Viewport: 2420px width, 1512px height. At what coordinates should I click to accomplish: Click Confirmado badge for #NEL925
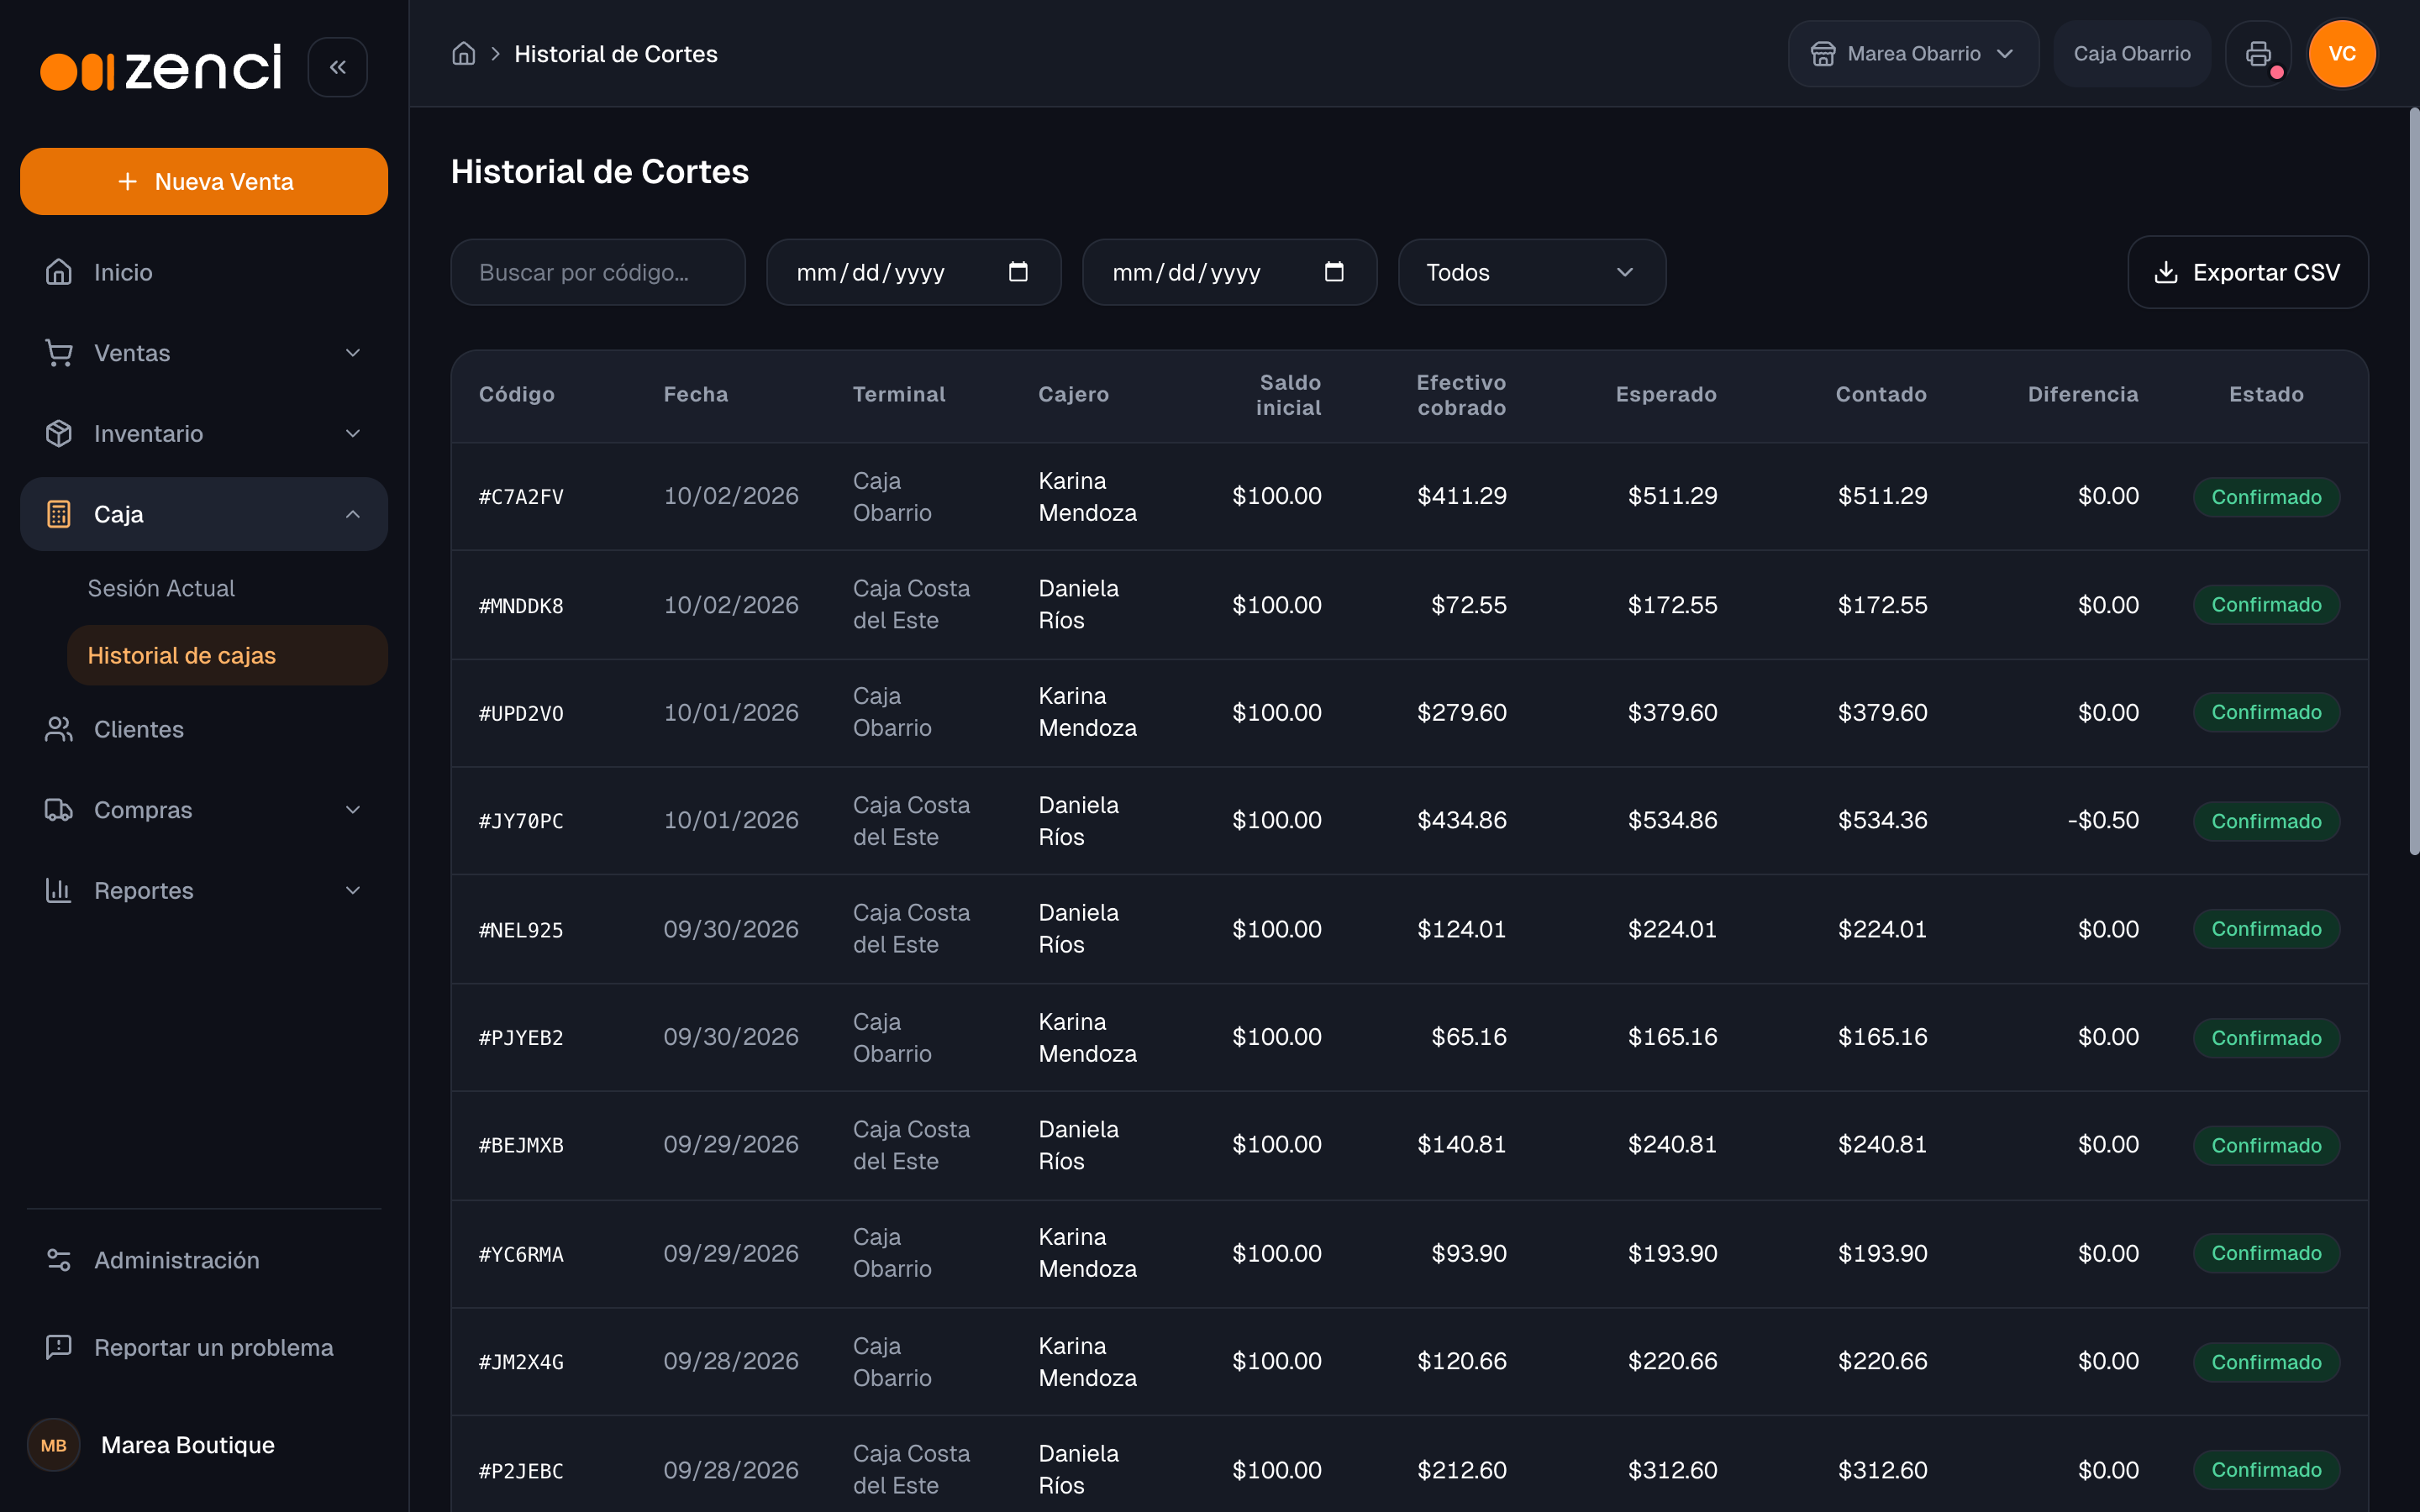[x=2265, y=929]
